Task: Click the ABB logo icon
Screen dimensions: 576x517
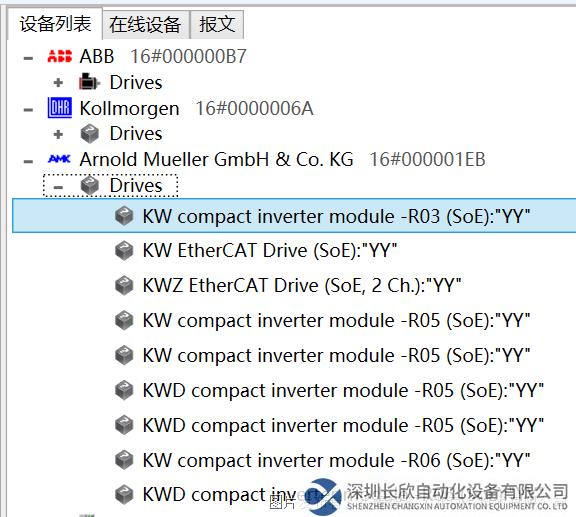Action: 60,56
